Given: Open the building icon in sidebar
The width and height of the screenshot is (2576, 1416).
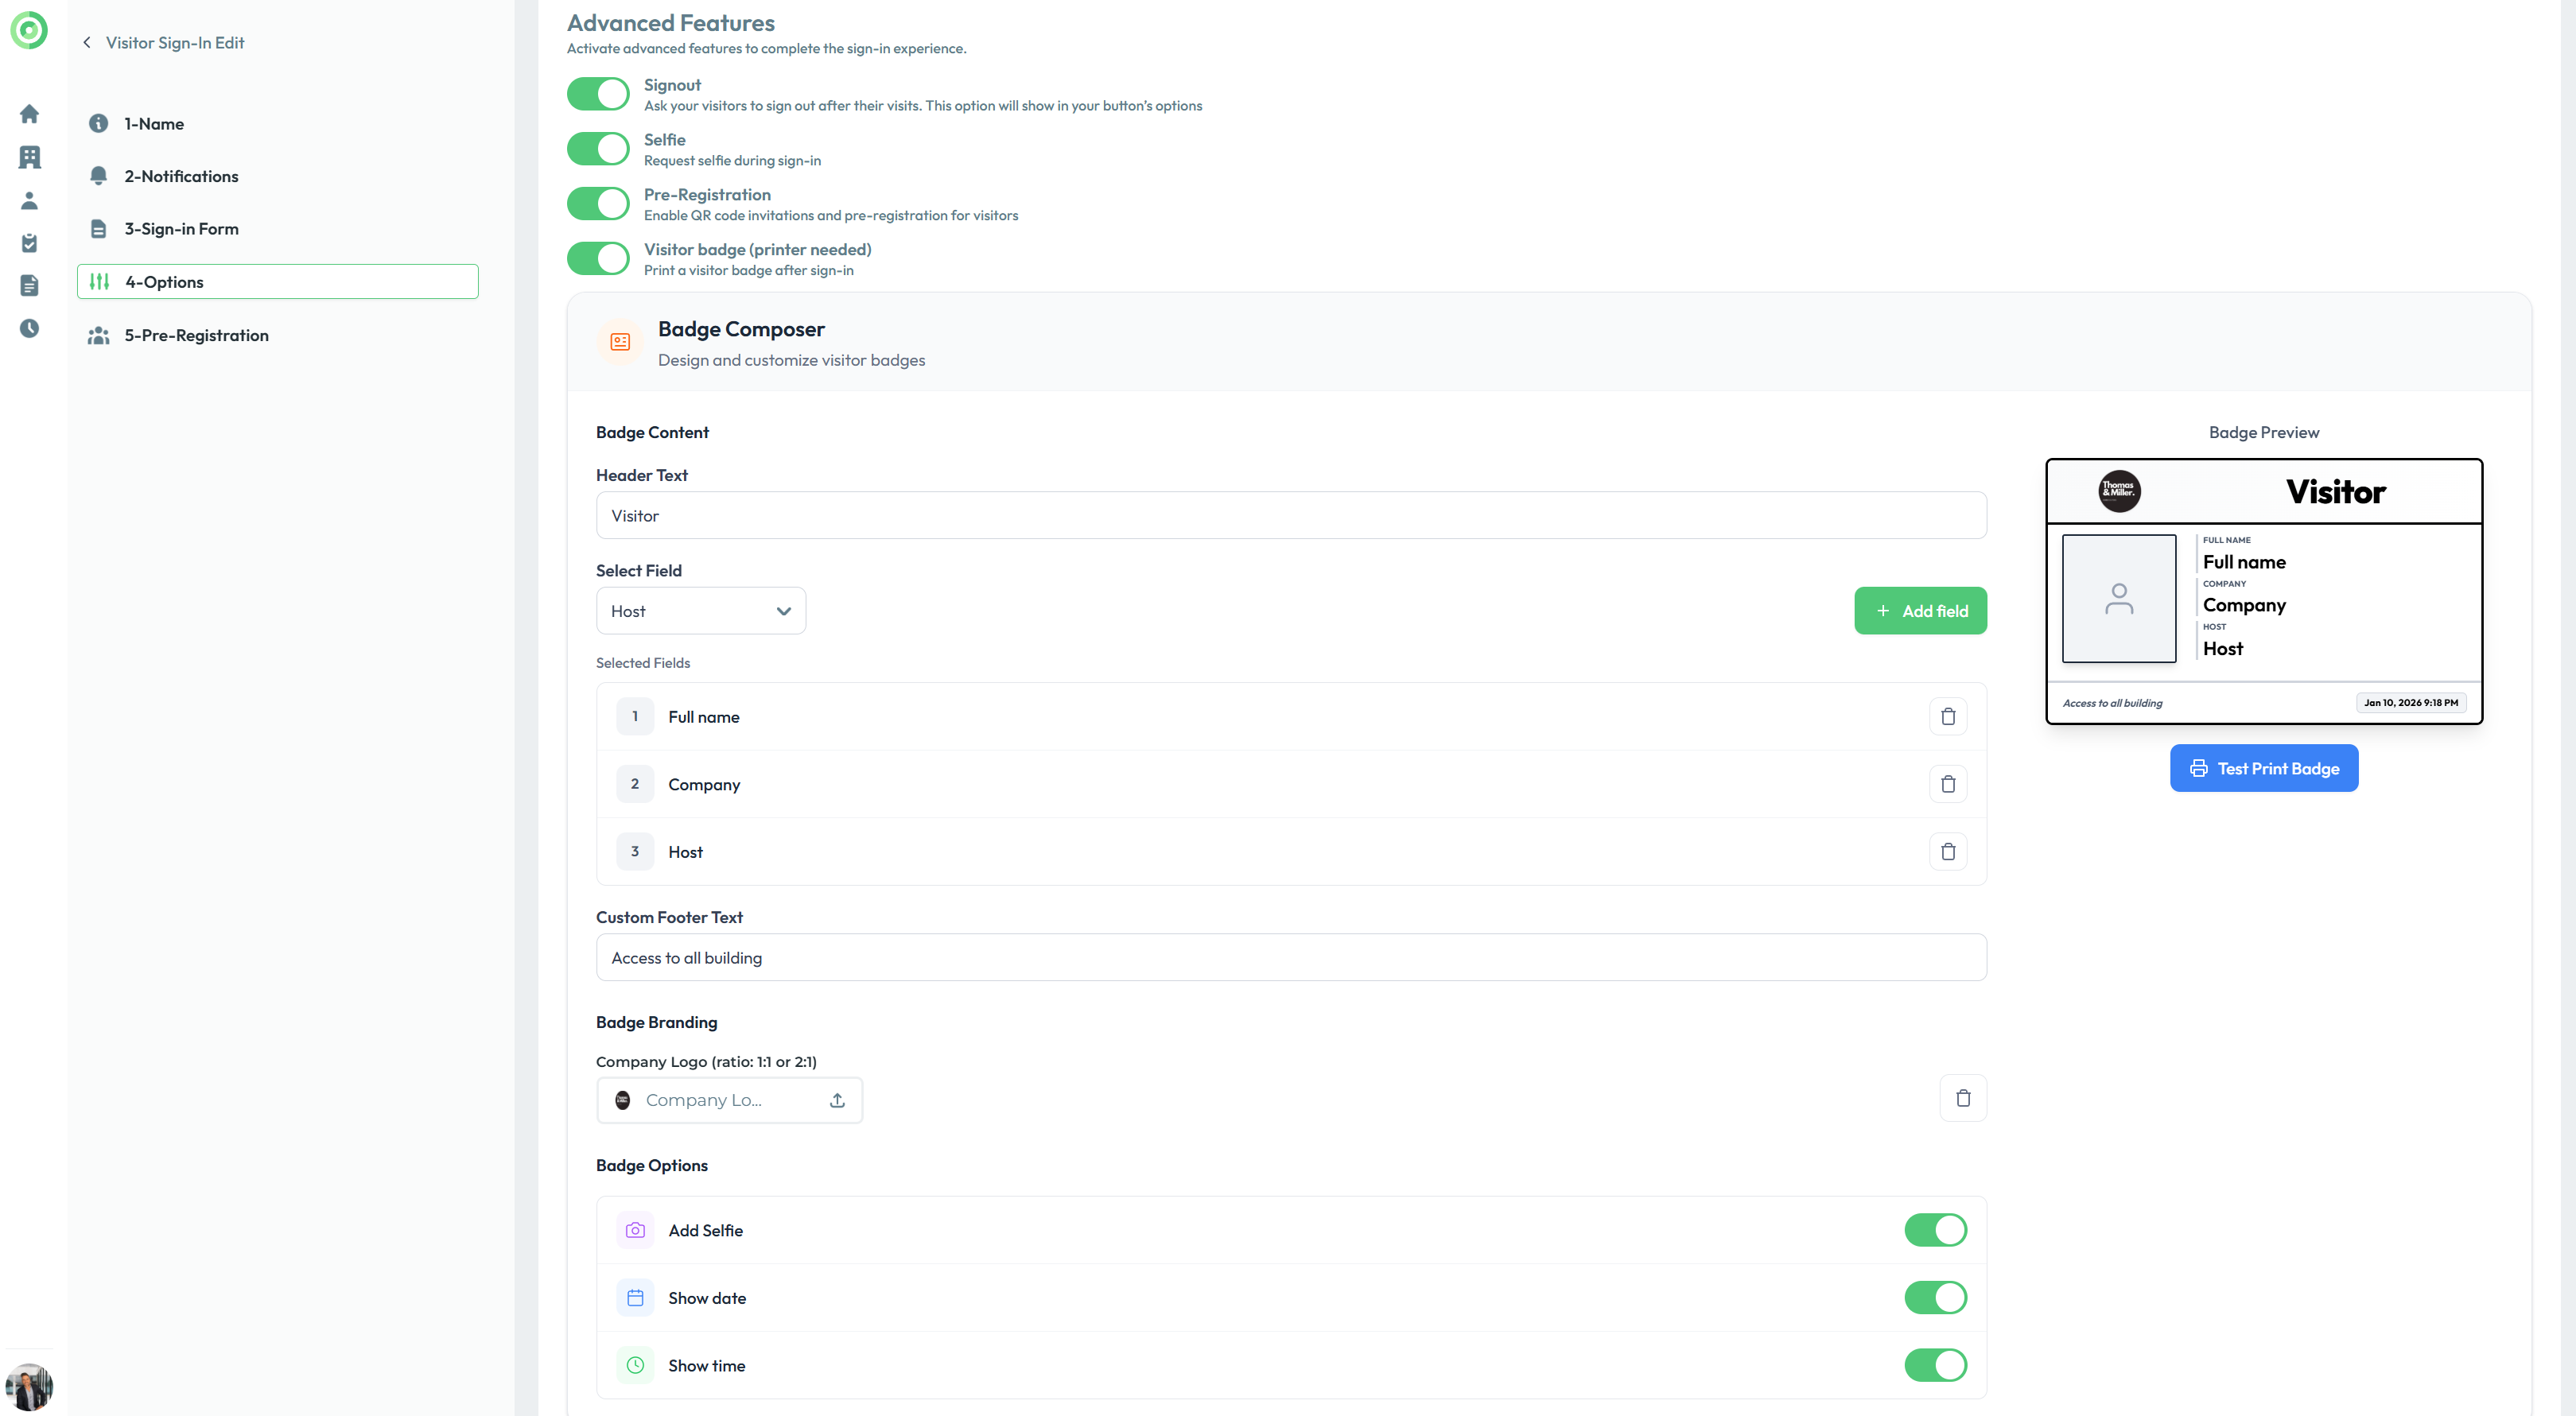Looking at the screenshot, I should (x=29, y=157).
